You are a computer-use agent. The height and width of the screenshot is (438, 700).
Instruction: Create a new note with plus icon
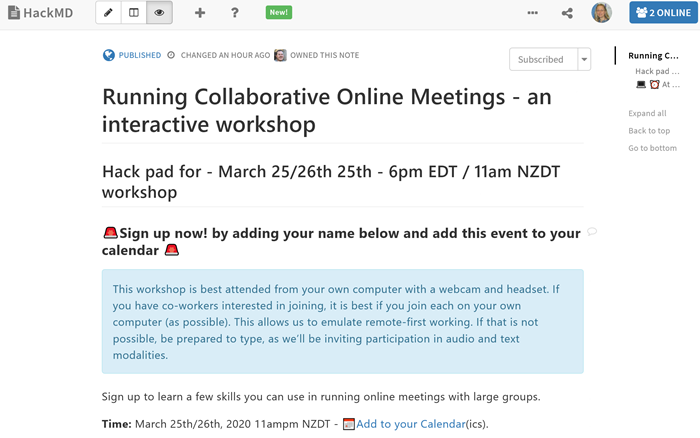click(200, 13)
